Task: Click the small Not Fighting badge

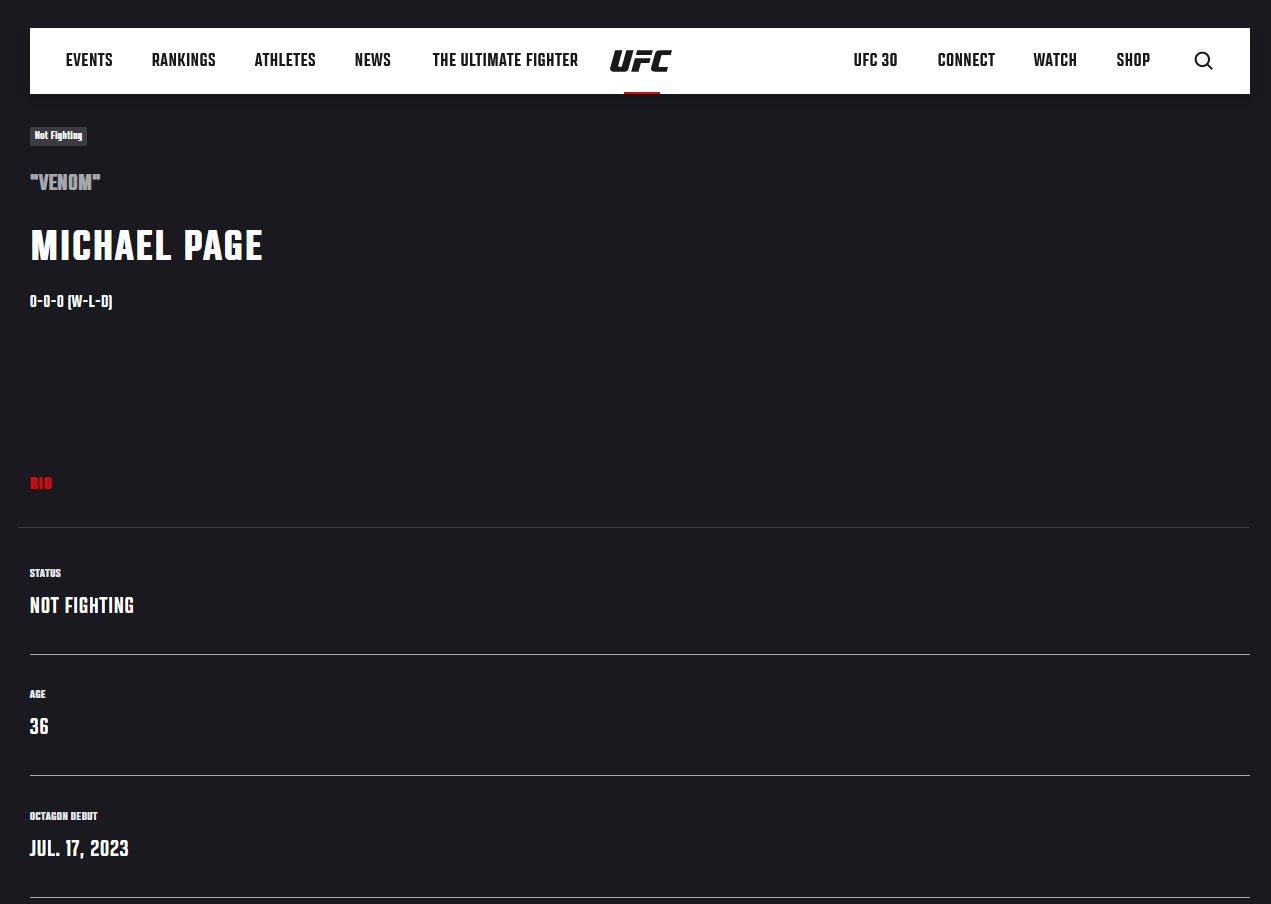Action: tap(58, 136)
